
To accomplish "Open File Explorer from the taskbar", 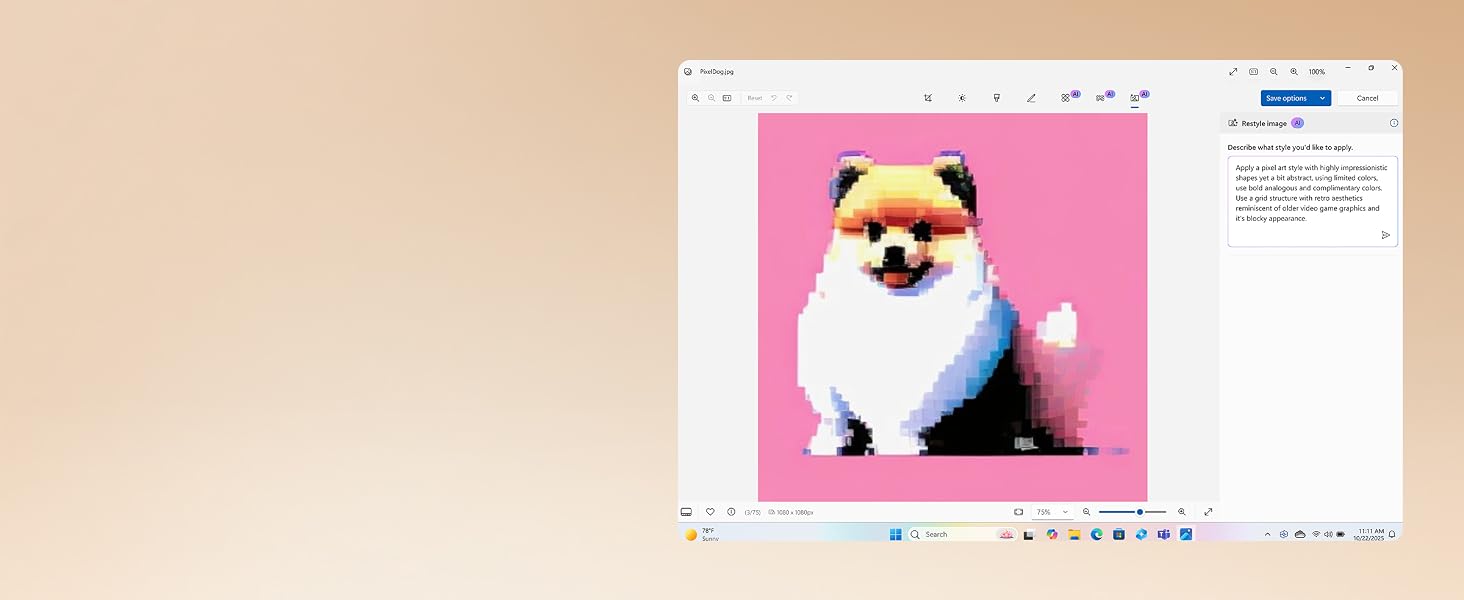I will tap(1074, 534).
